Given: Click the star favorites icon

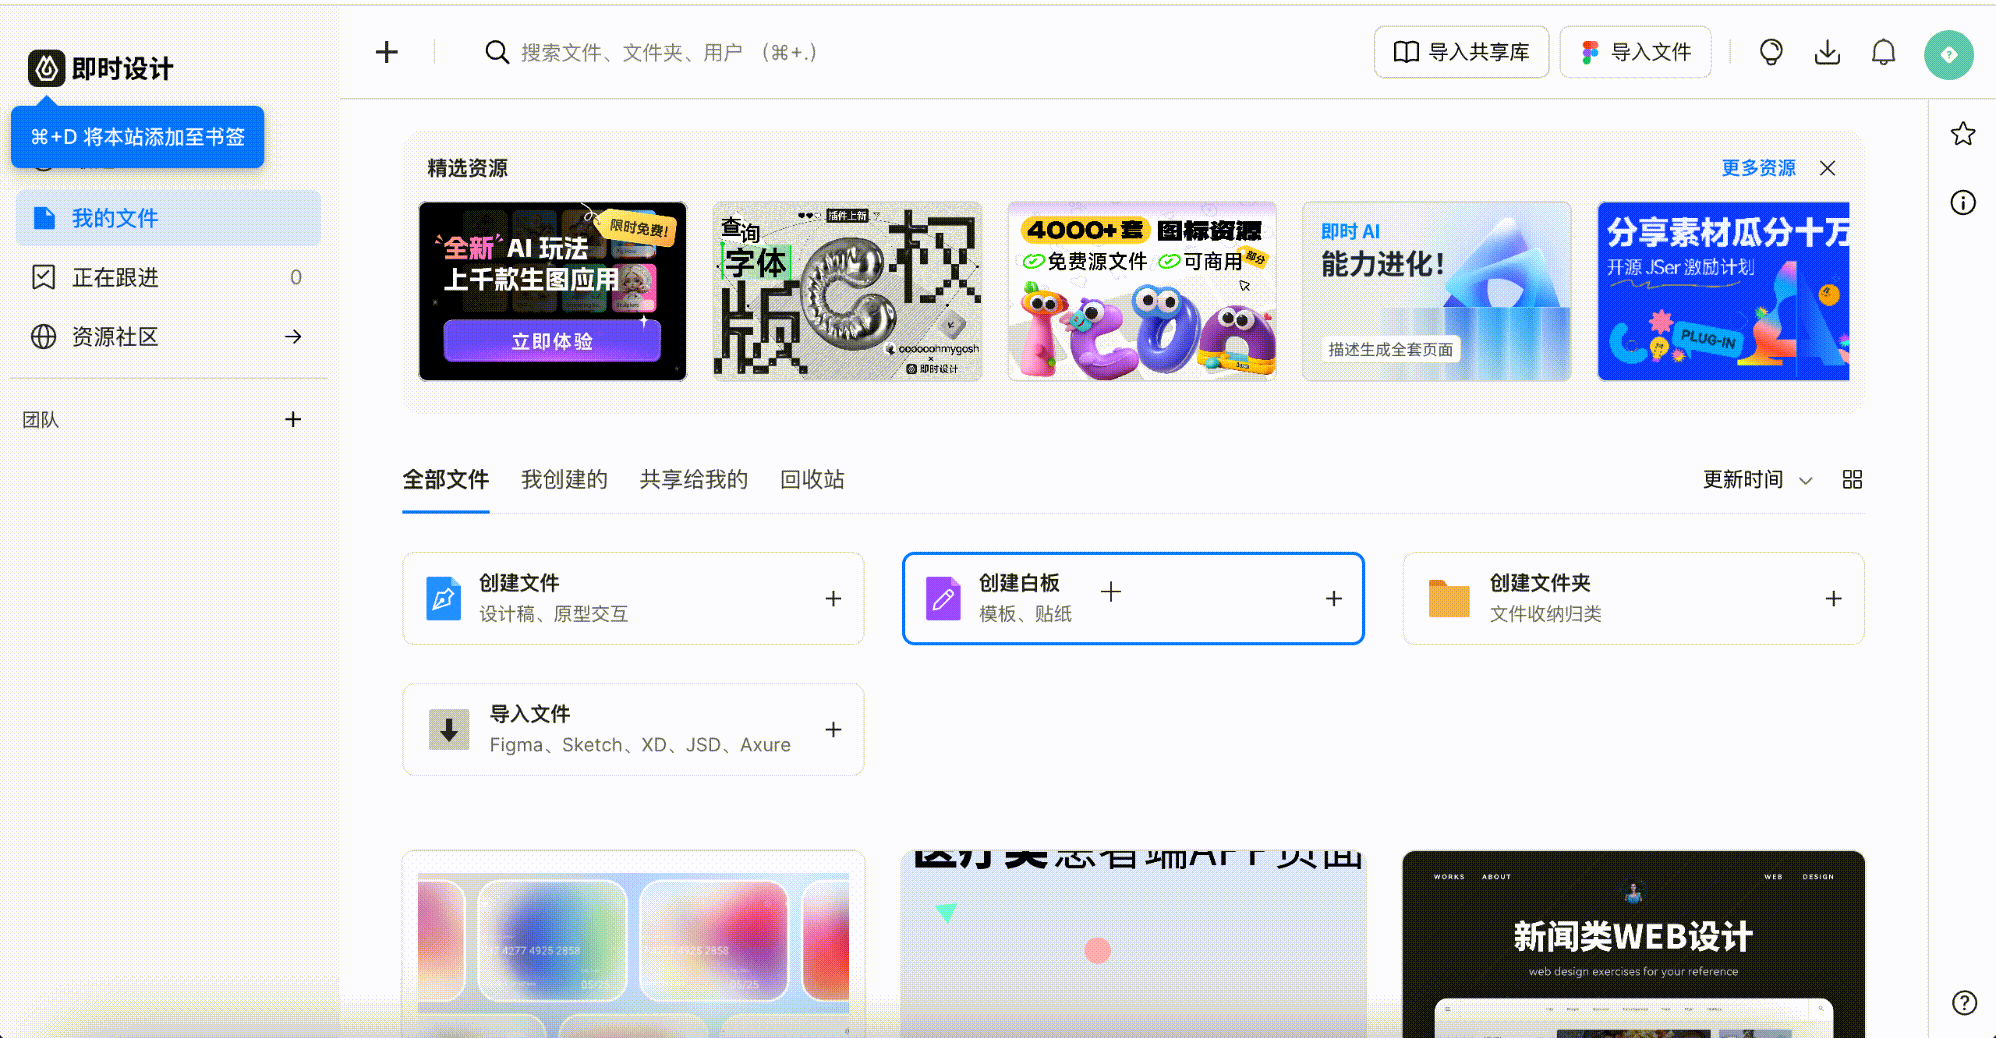Looking at the screenshot, I should point(1963,134).
